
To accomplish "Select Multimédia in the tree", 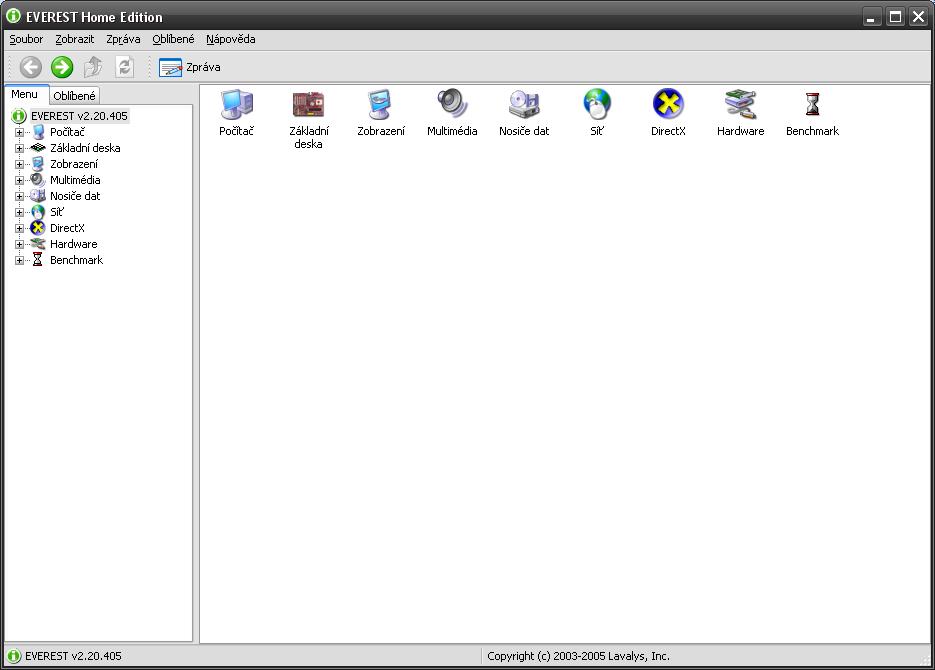I will 75,180.
